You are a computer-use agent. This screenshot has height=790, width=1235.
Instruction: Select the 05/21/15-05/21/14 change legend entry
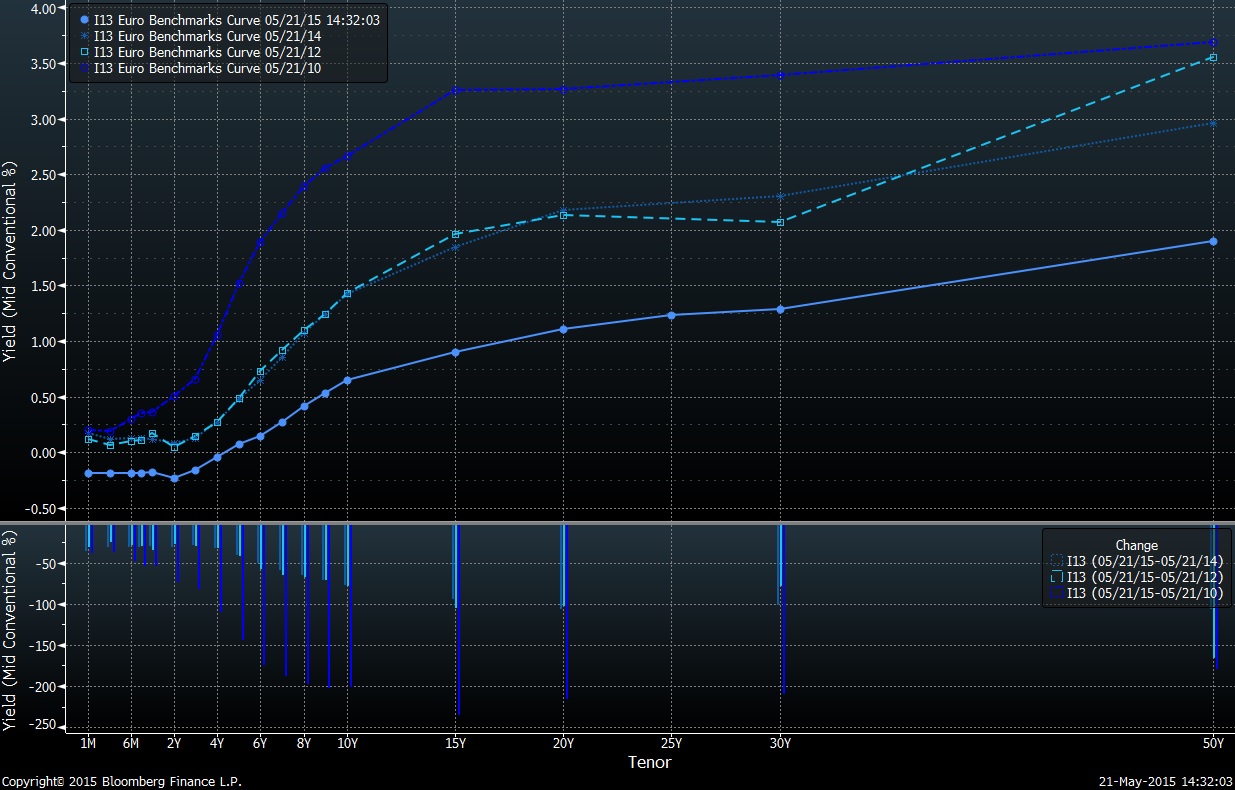1135,561
